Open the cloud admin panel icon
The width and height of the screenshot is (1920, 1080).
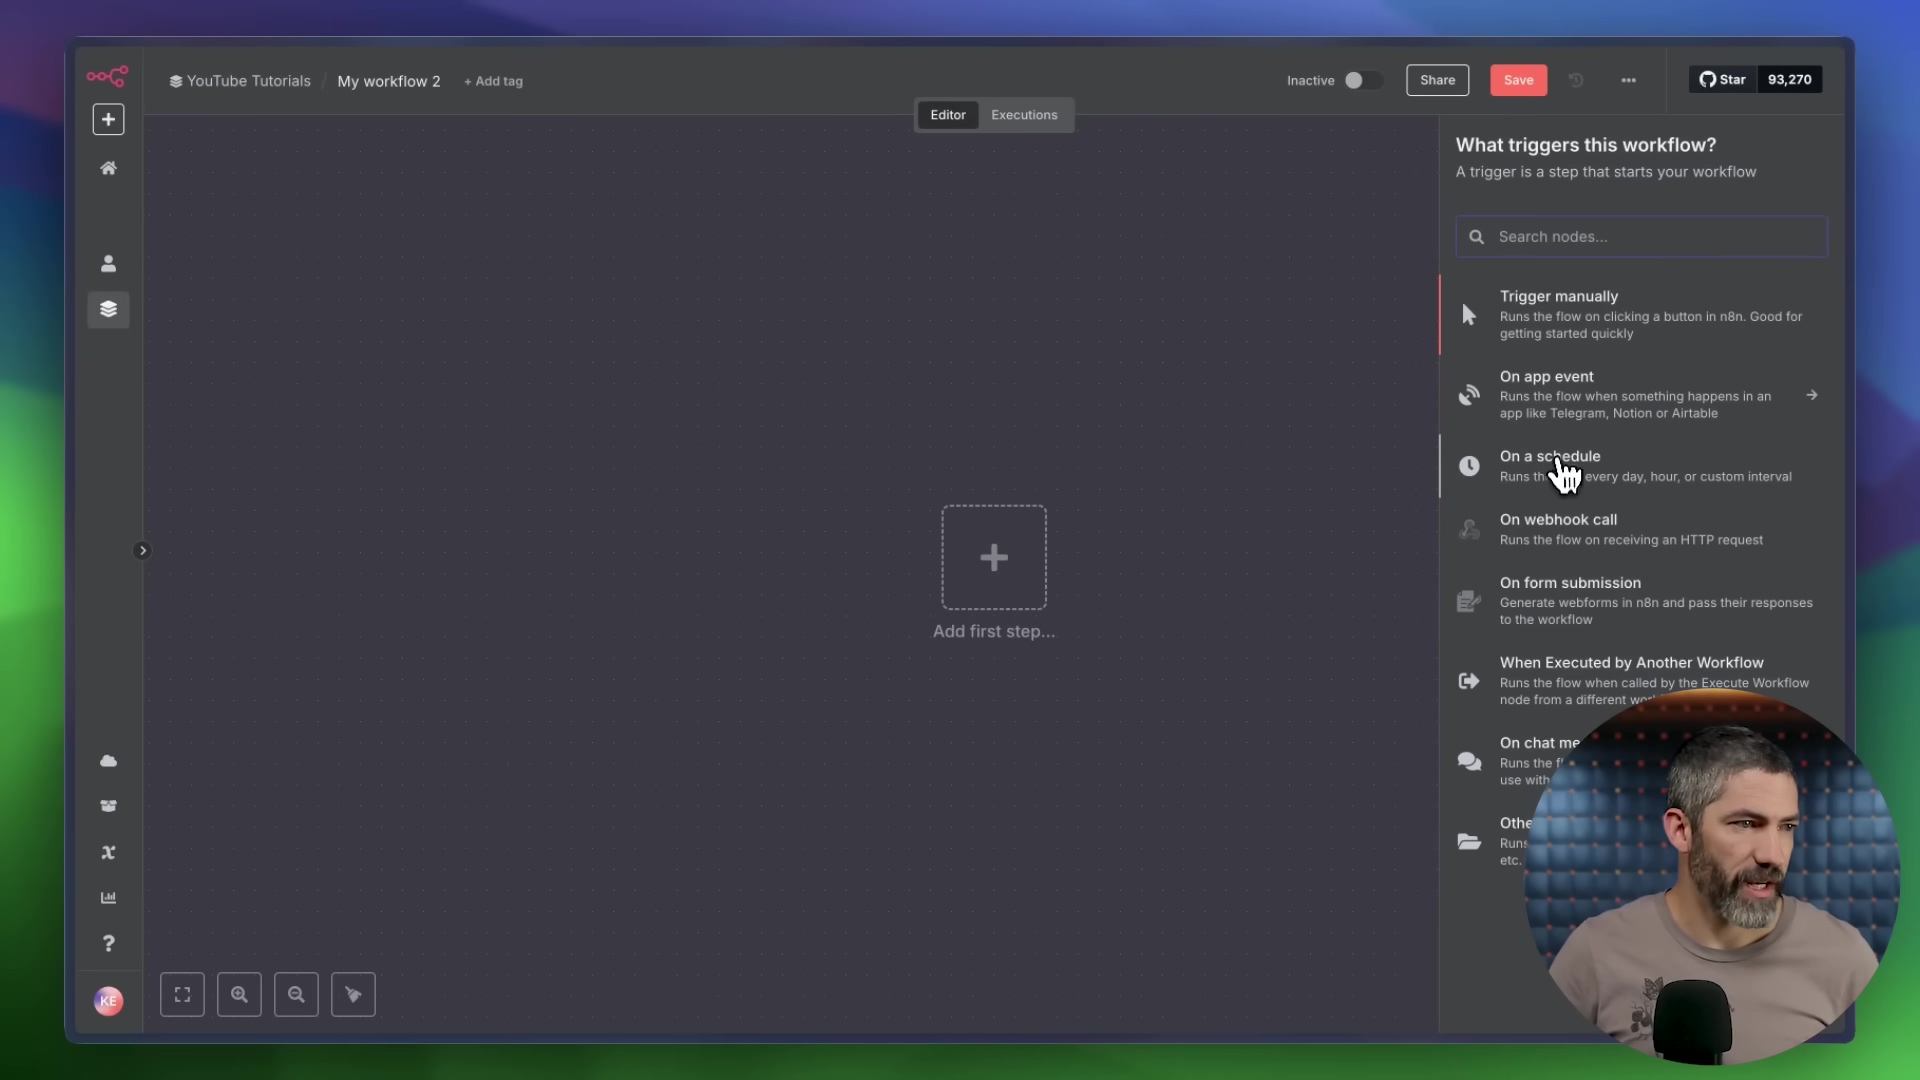coord(109,761)
